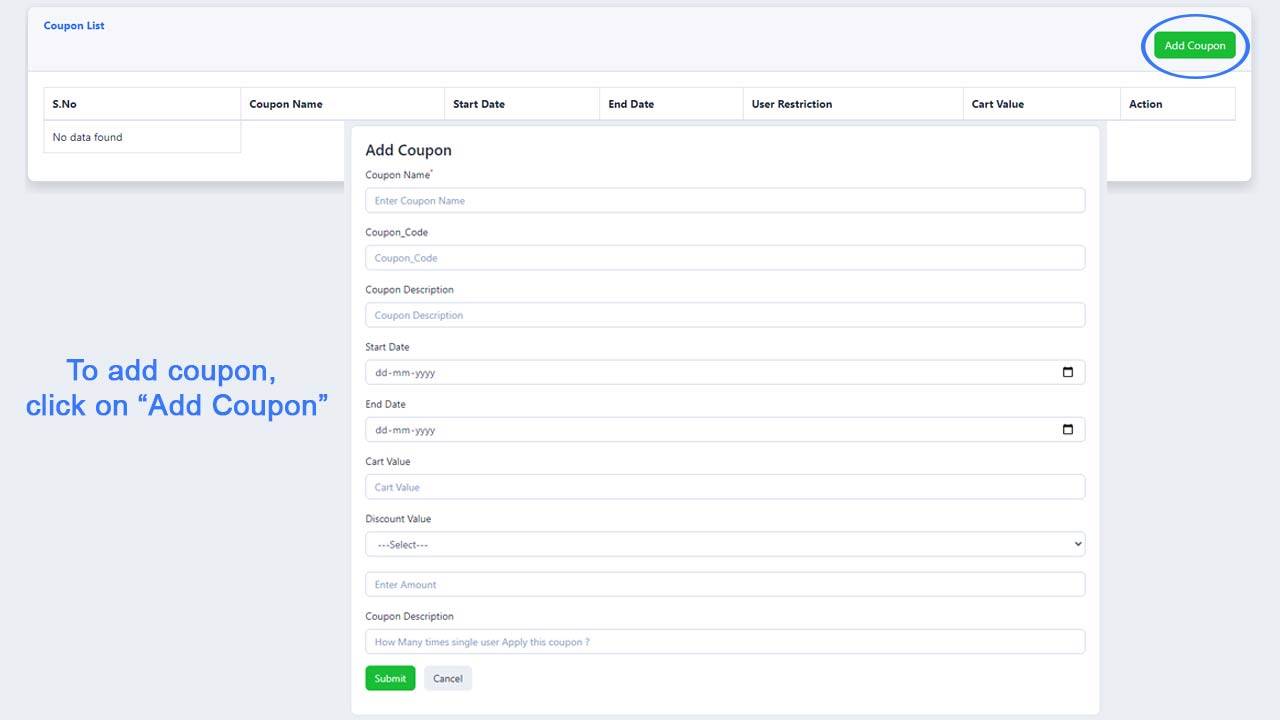Viewport: 1280px width, 720px height.
Task: Click the Cart Value form input
Action: coord(724,487)
